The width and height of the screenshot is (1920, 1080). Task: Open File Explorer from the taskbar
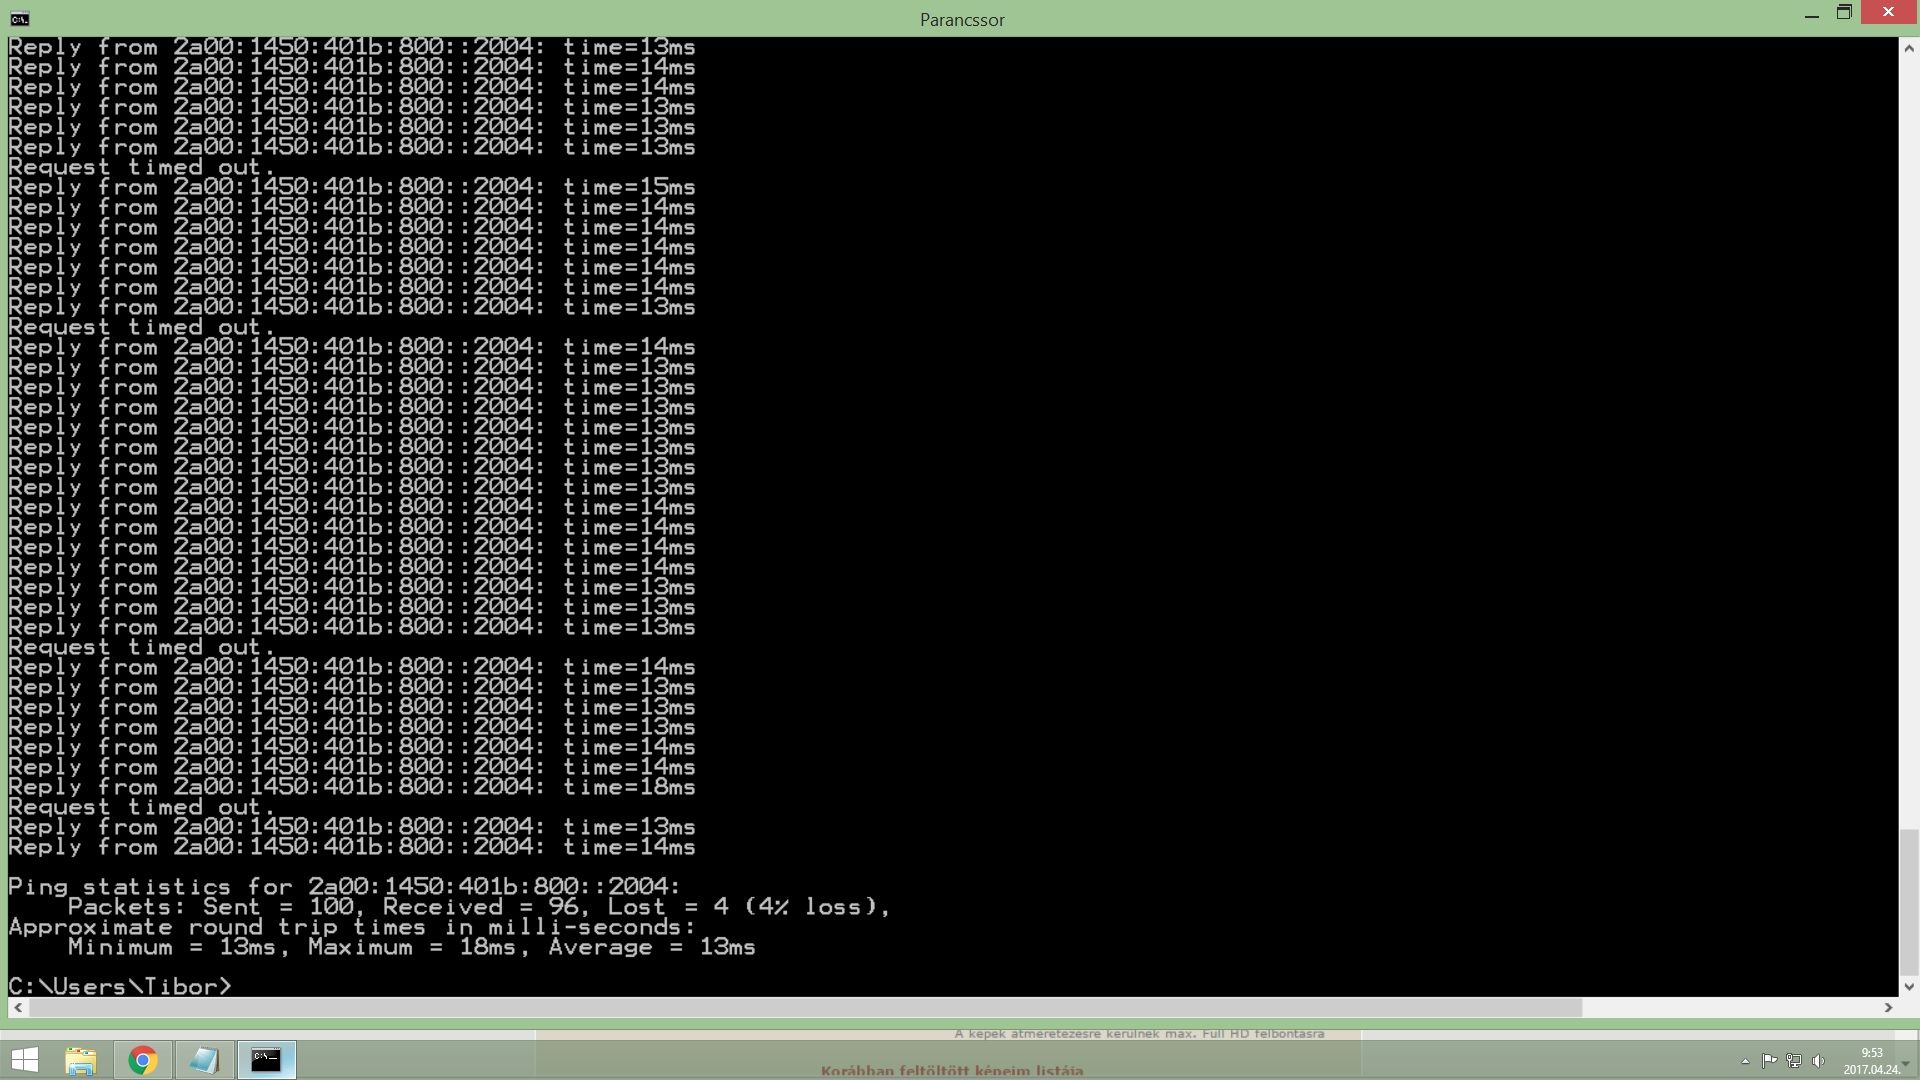[81, 1060]
